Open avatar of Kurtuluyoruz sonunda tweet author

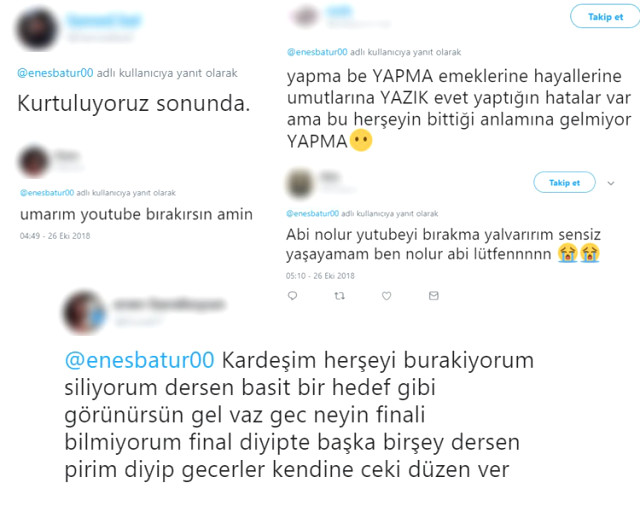point(37,29)
